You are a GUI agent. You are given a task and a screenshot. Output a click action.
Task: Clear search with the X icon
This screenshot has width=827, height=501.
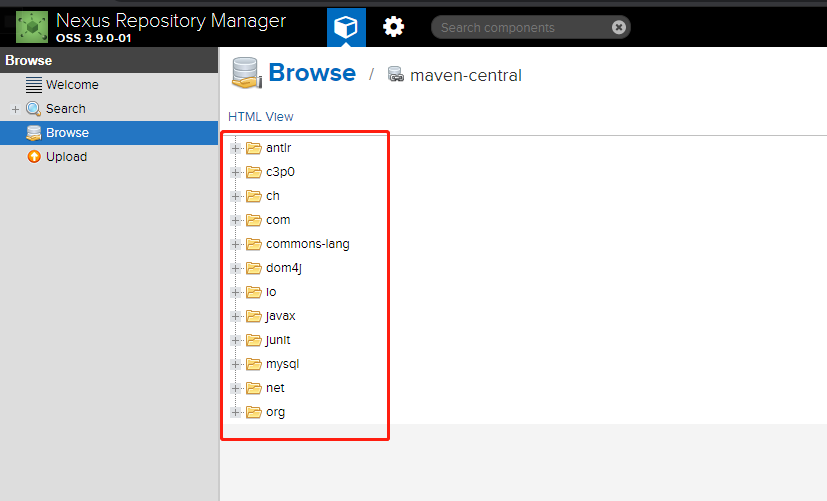(619, 27)
